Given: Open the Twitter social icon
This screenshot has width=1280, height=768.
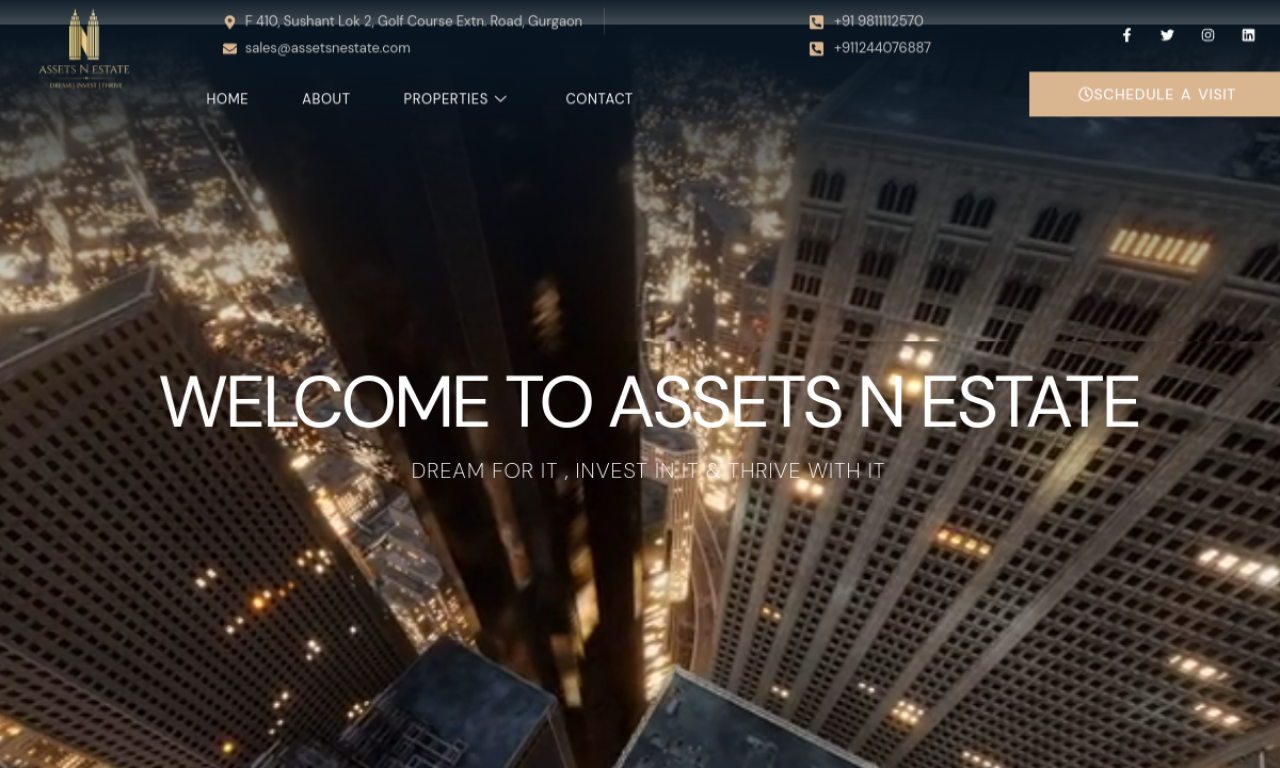Looking at the screenshot, I should click(1167, 35).
